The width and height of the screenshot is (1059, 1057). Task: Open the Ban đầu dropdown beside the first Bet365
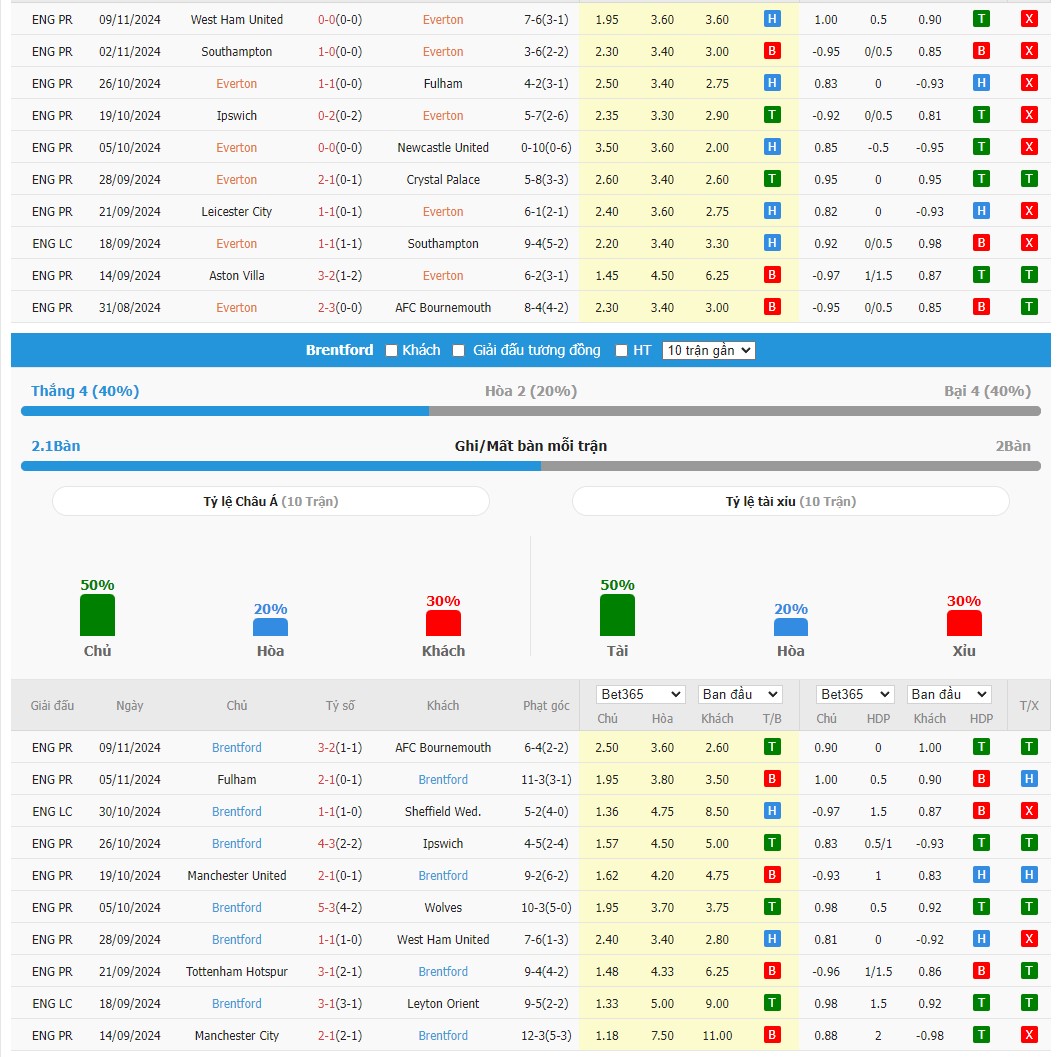pos(740,694)
